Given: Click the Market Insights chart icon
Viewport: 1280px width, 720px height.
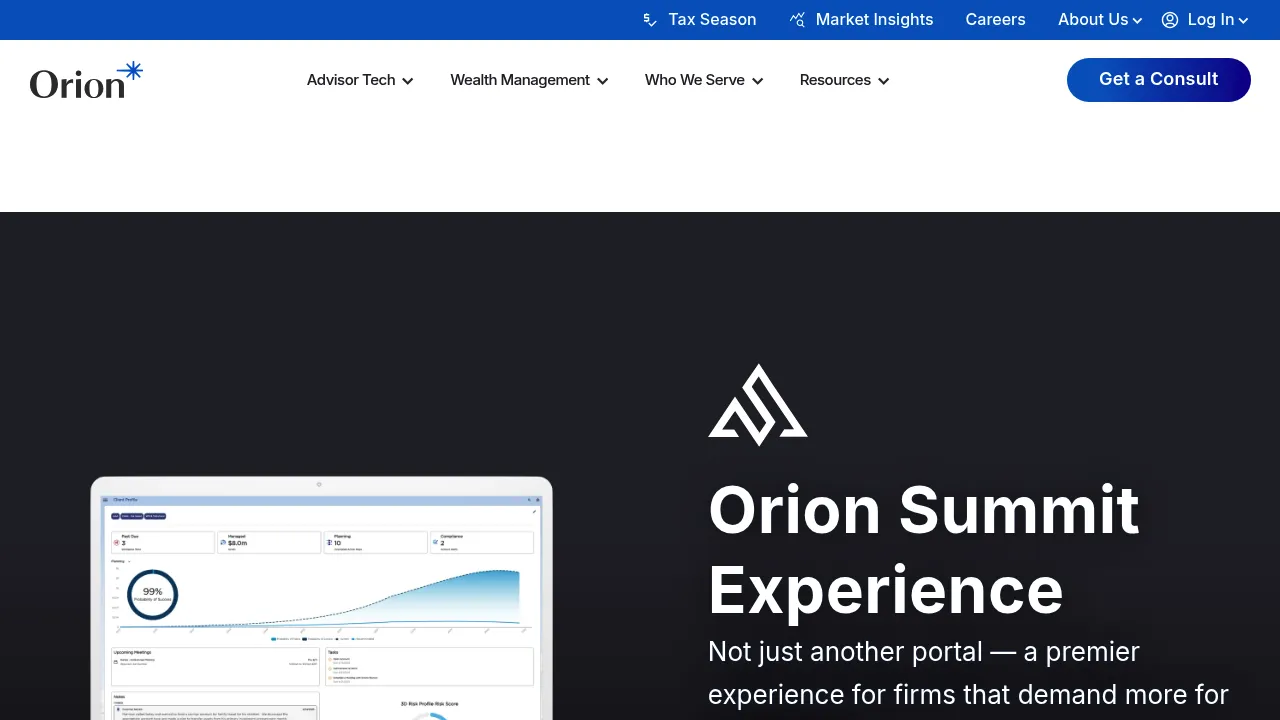Looking at the screenshot, I should 797,20.
